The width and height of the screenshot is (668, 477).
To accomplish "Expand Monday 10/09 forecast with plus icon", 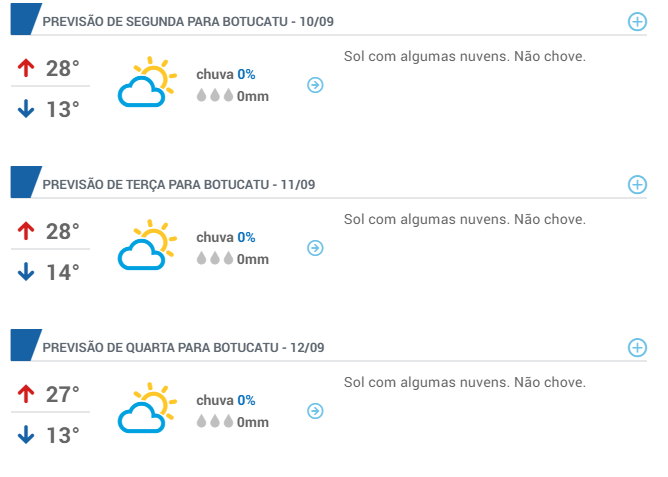I will click(x=637, y=22).
